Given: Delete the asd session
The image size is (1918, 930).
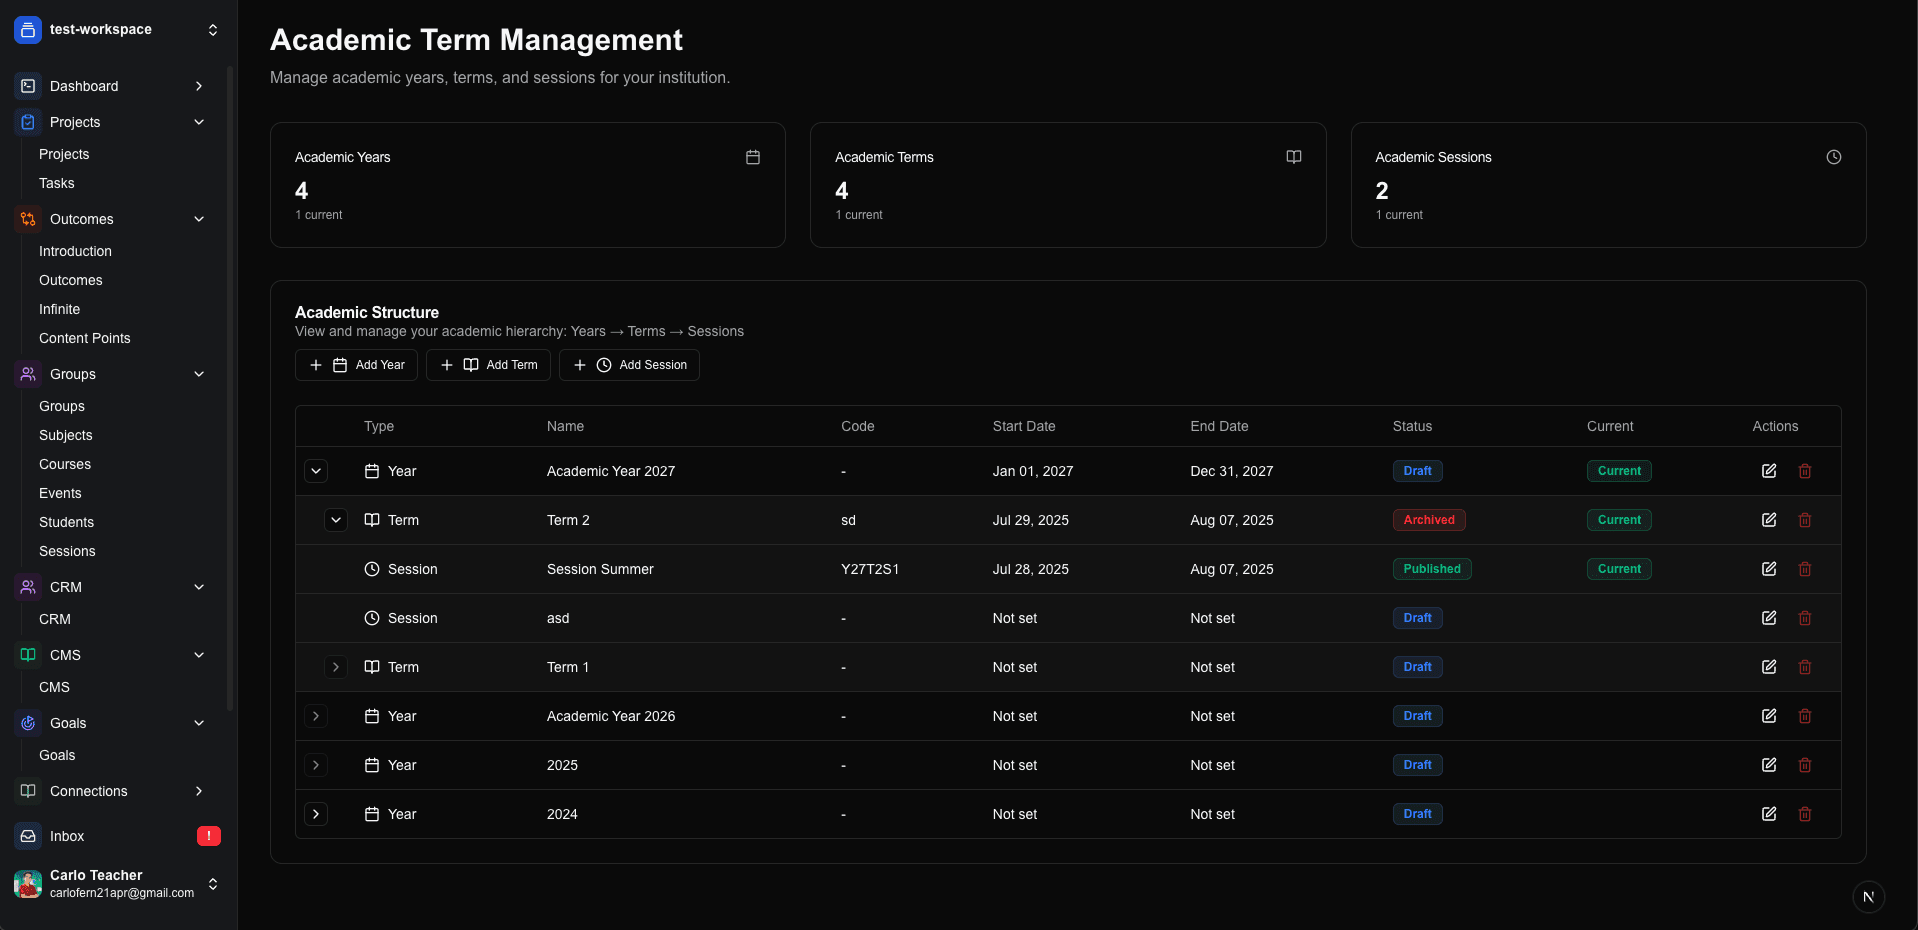Looking at the screenshot, I should coord(1804,618).
